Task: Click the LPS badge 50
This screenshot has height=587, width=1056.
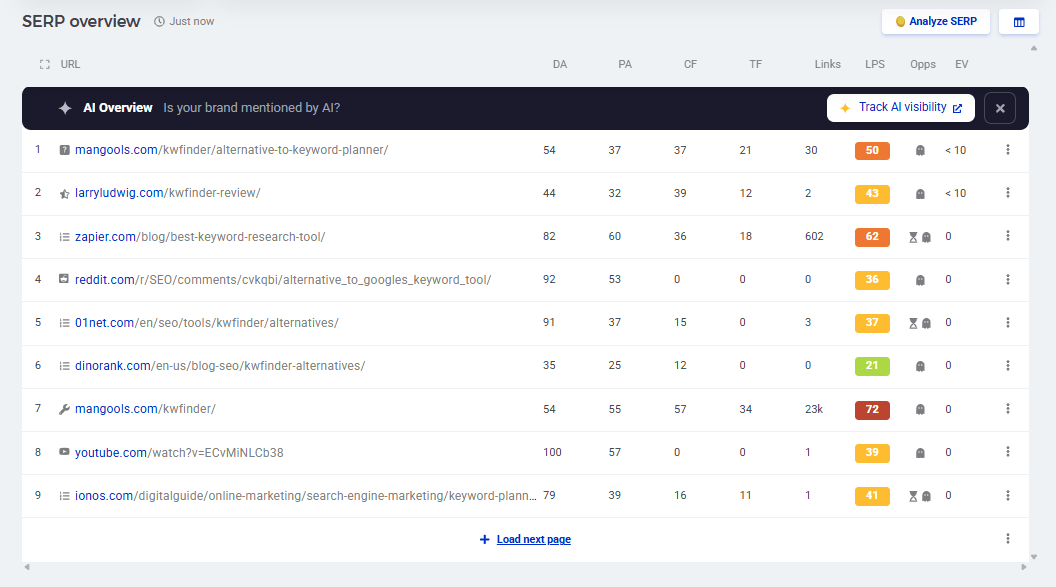Action: point(872,150)
